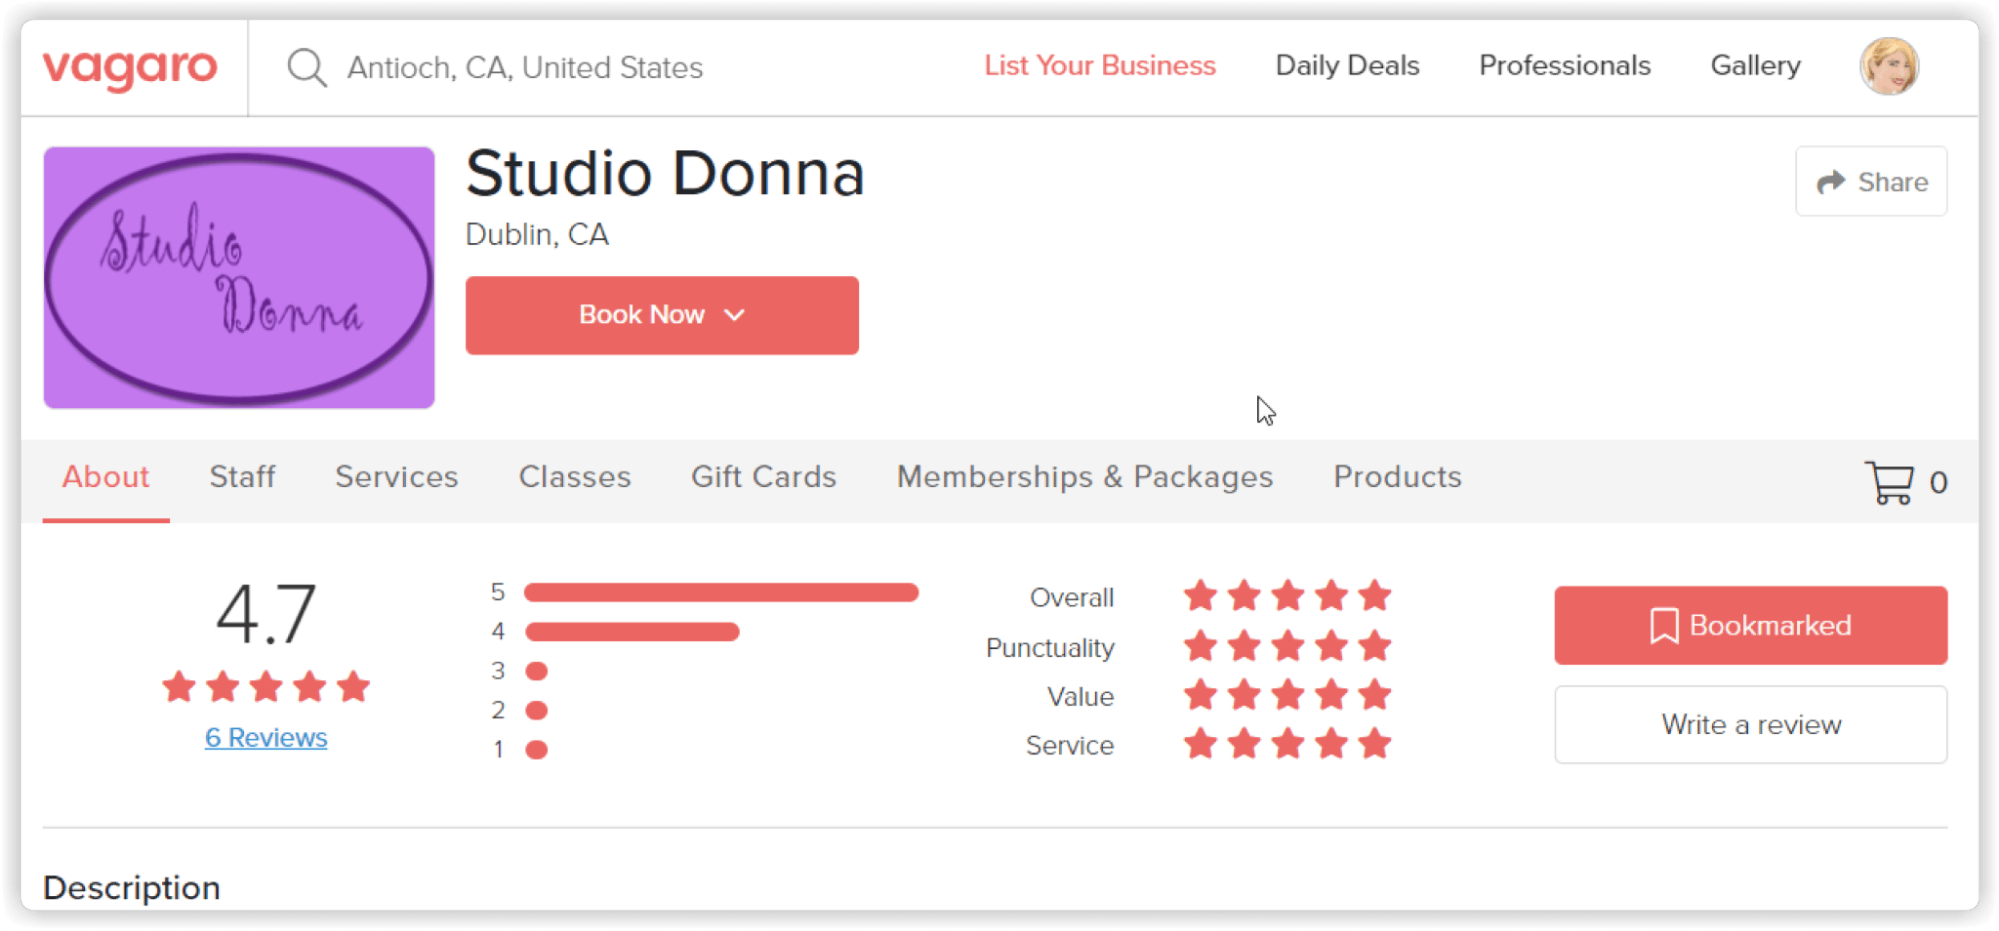The image size is (1999, 931).
Task: Open the shopping cart icon
Action: click(1889, 482)
